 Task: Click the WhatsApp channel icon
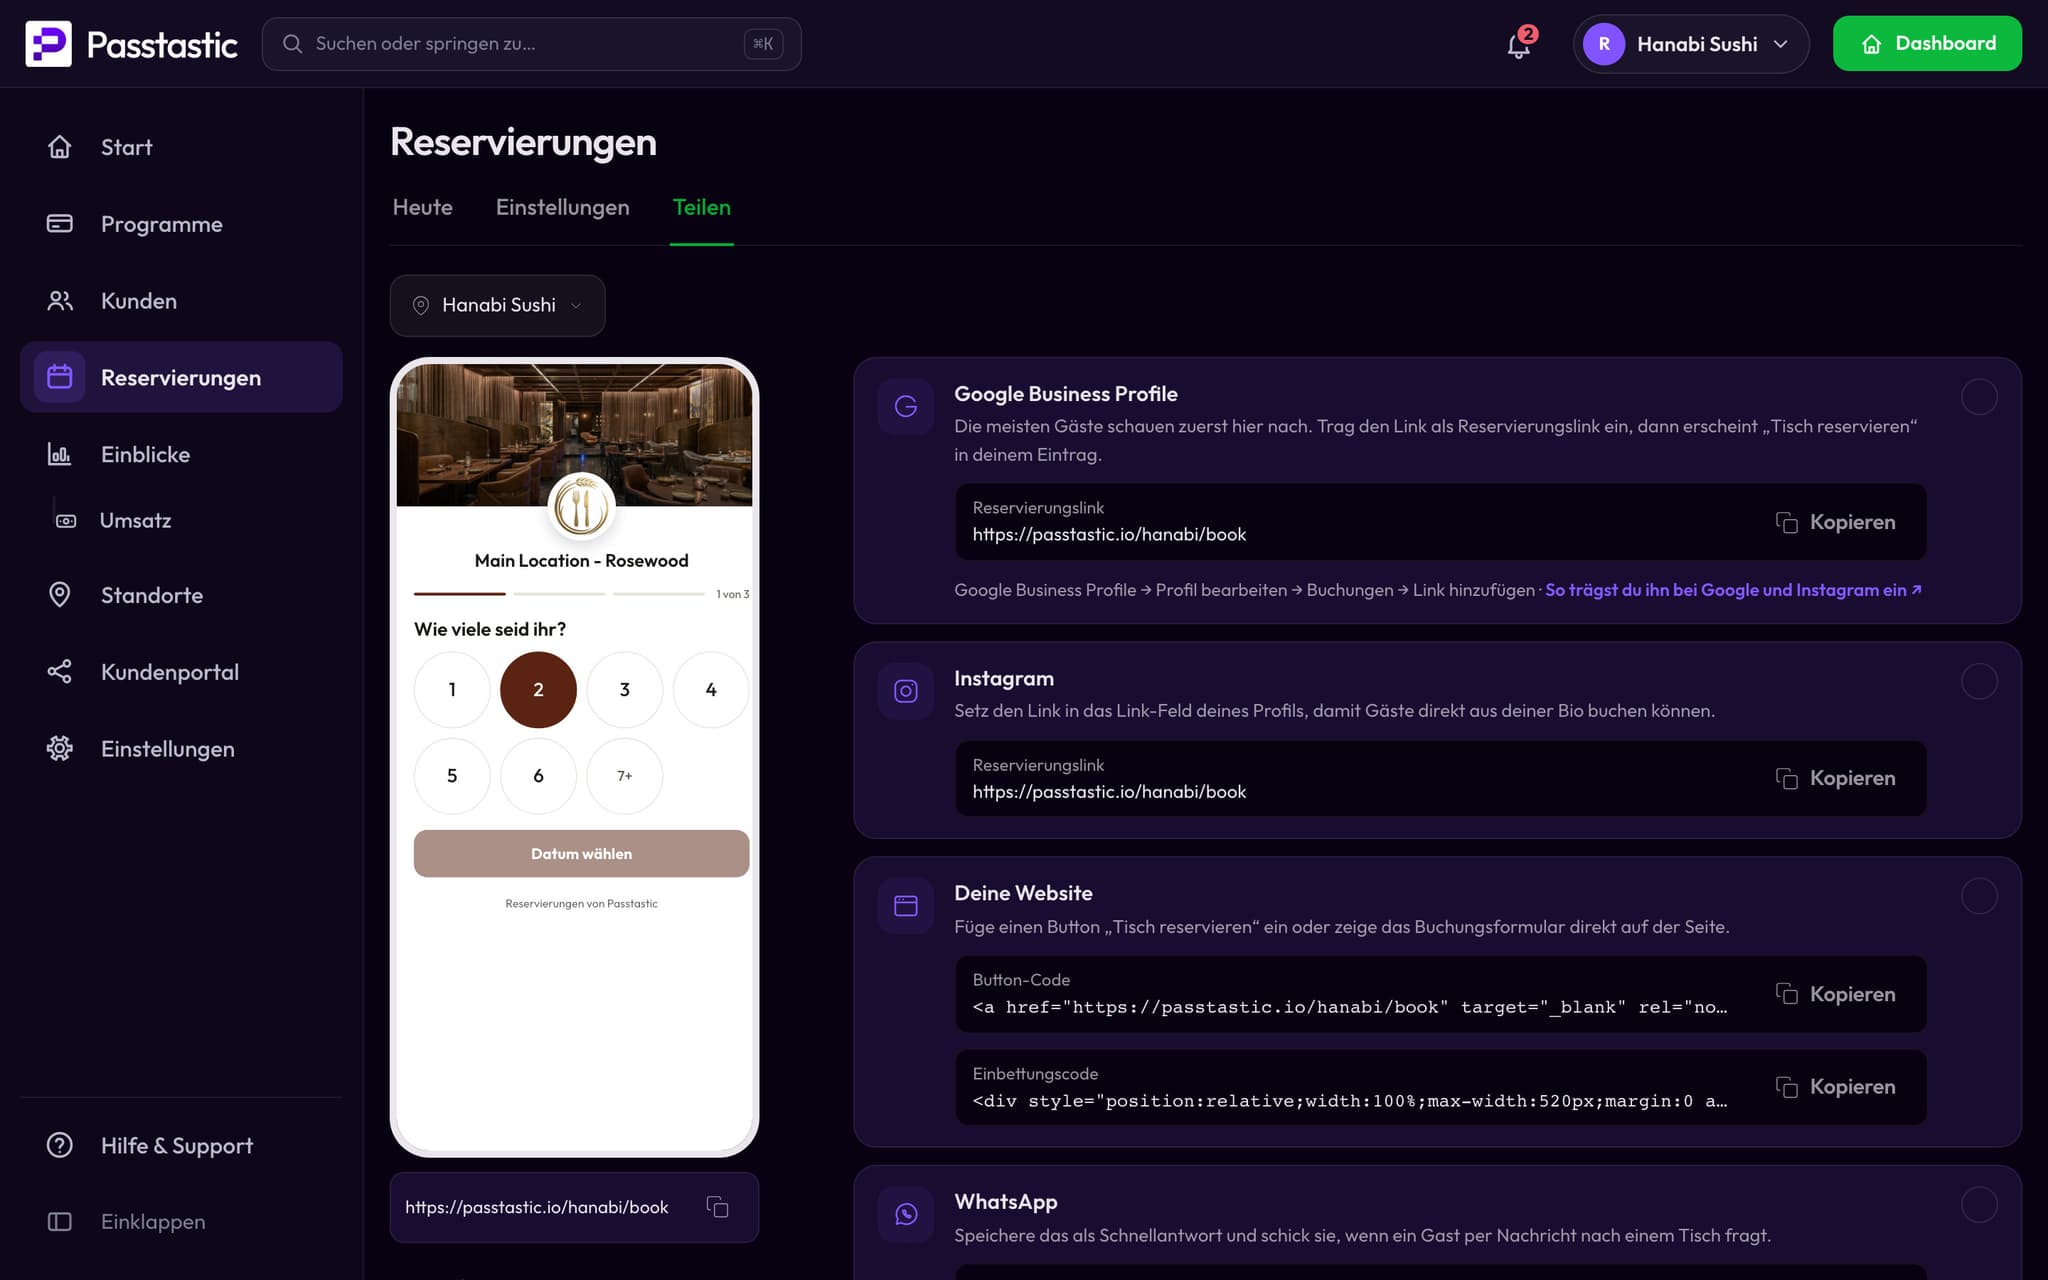point(906,1214)
